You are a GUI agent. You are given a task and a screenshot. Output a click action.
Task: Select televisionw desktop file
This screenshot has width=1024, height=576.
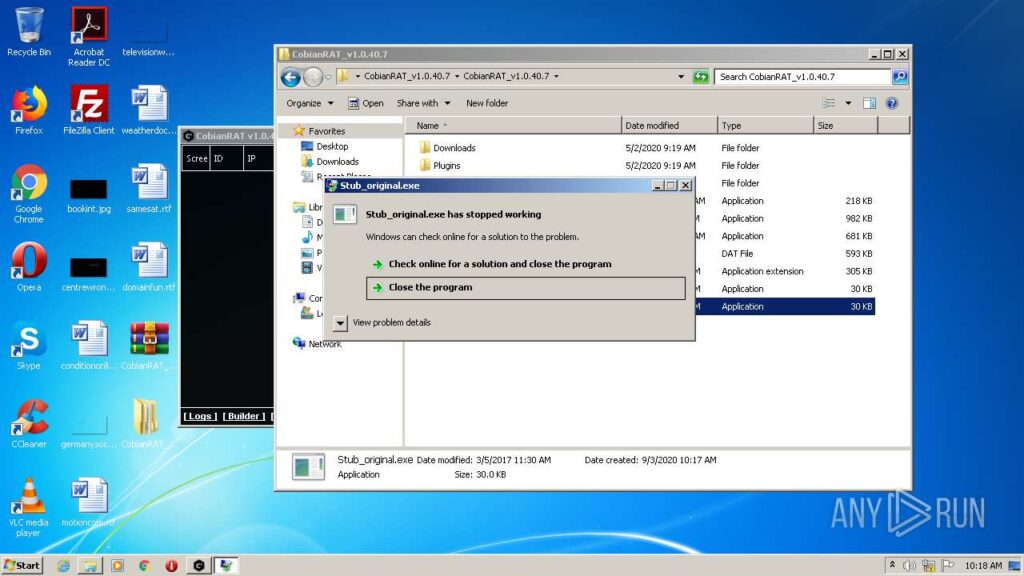pyautogui.click(x=149, y=37)
